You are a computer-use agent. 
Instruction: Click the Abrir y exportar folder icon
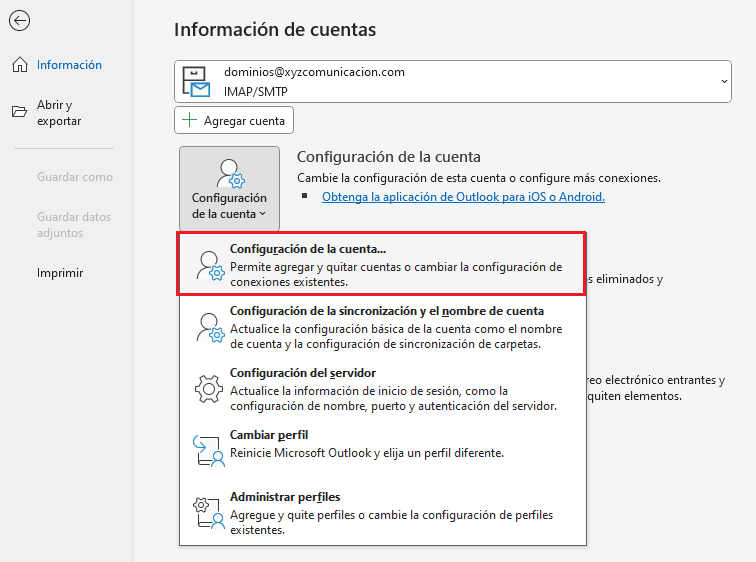point(20,112)
